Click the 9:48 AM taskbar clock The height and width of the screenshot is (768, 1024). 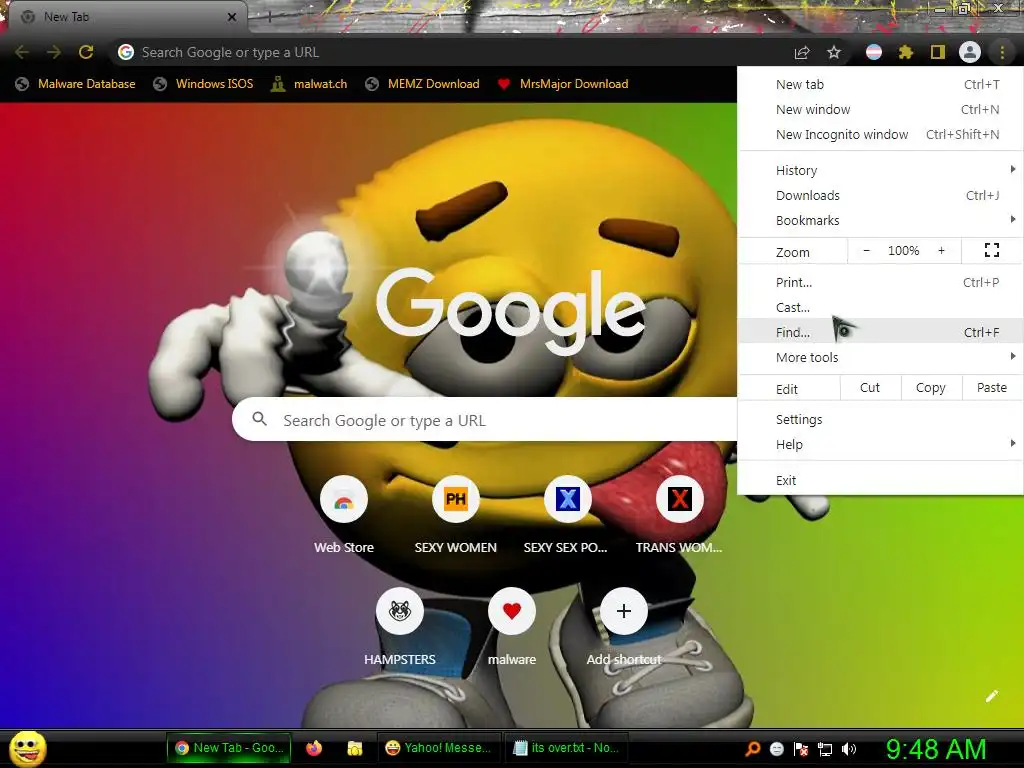tap(936, 749)
